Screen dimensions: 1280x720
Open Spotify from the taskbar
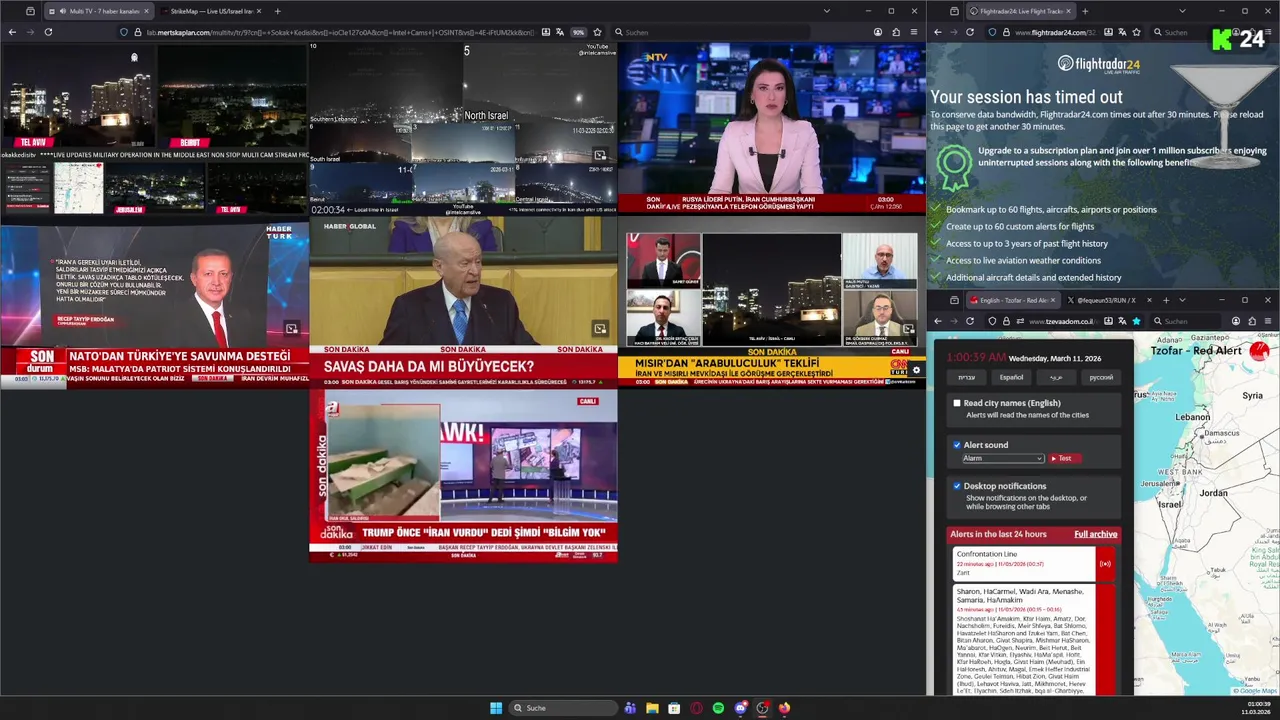(x=718, y=708)
